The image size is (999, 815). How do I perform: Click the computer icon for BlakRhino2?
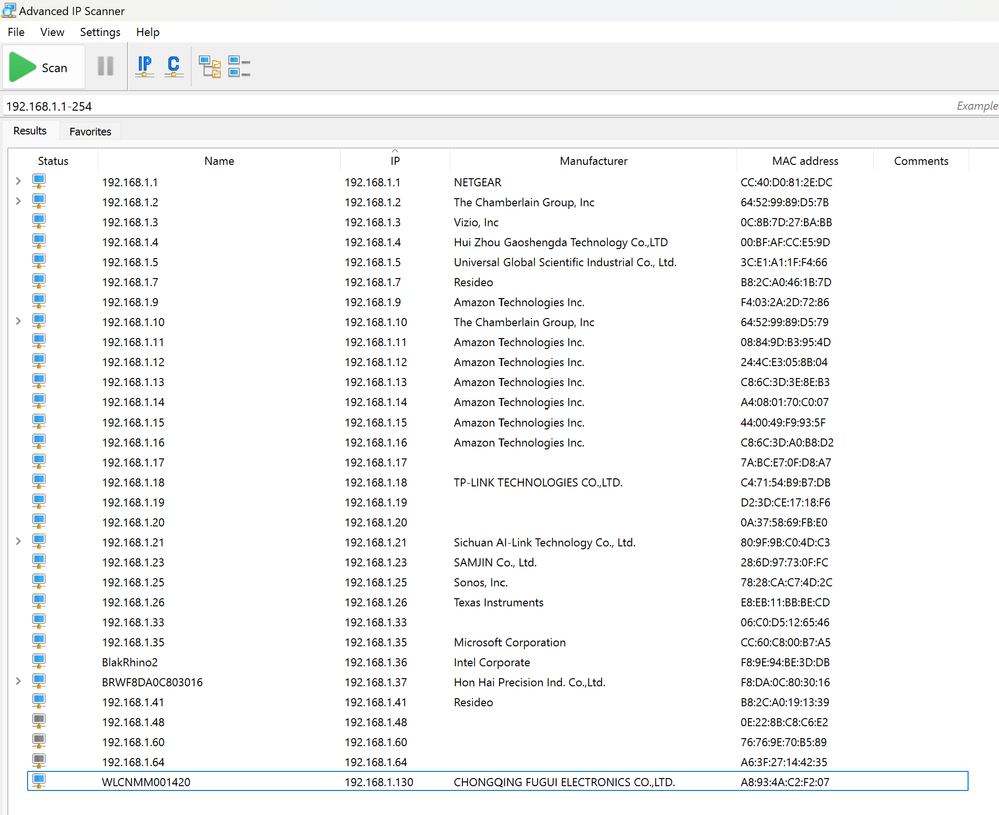(x=39, y=661)
